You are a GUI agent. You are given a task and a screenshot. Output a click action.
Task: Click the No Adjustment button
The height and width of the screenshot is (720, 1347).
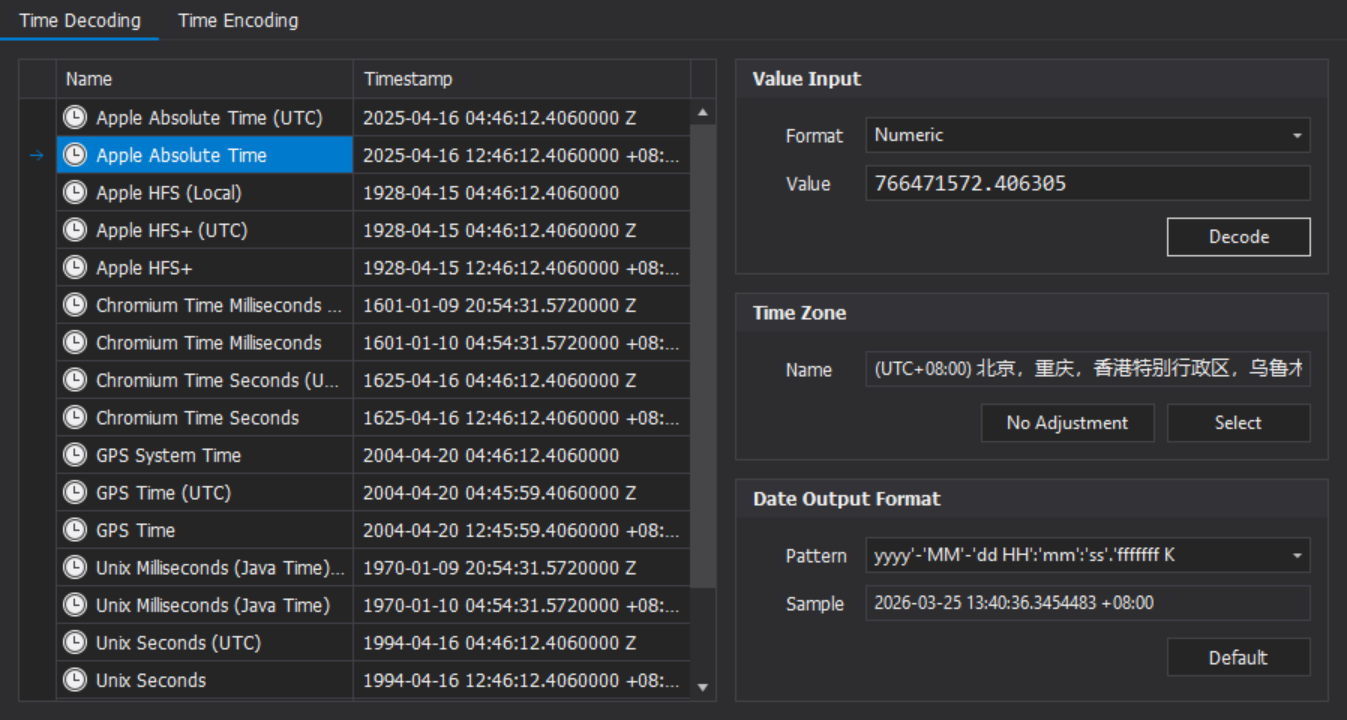click(x=1067, y=423)
